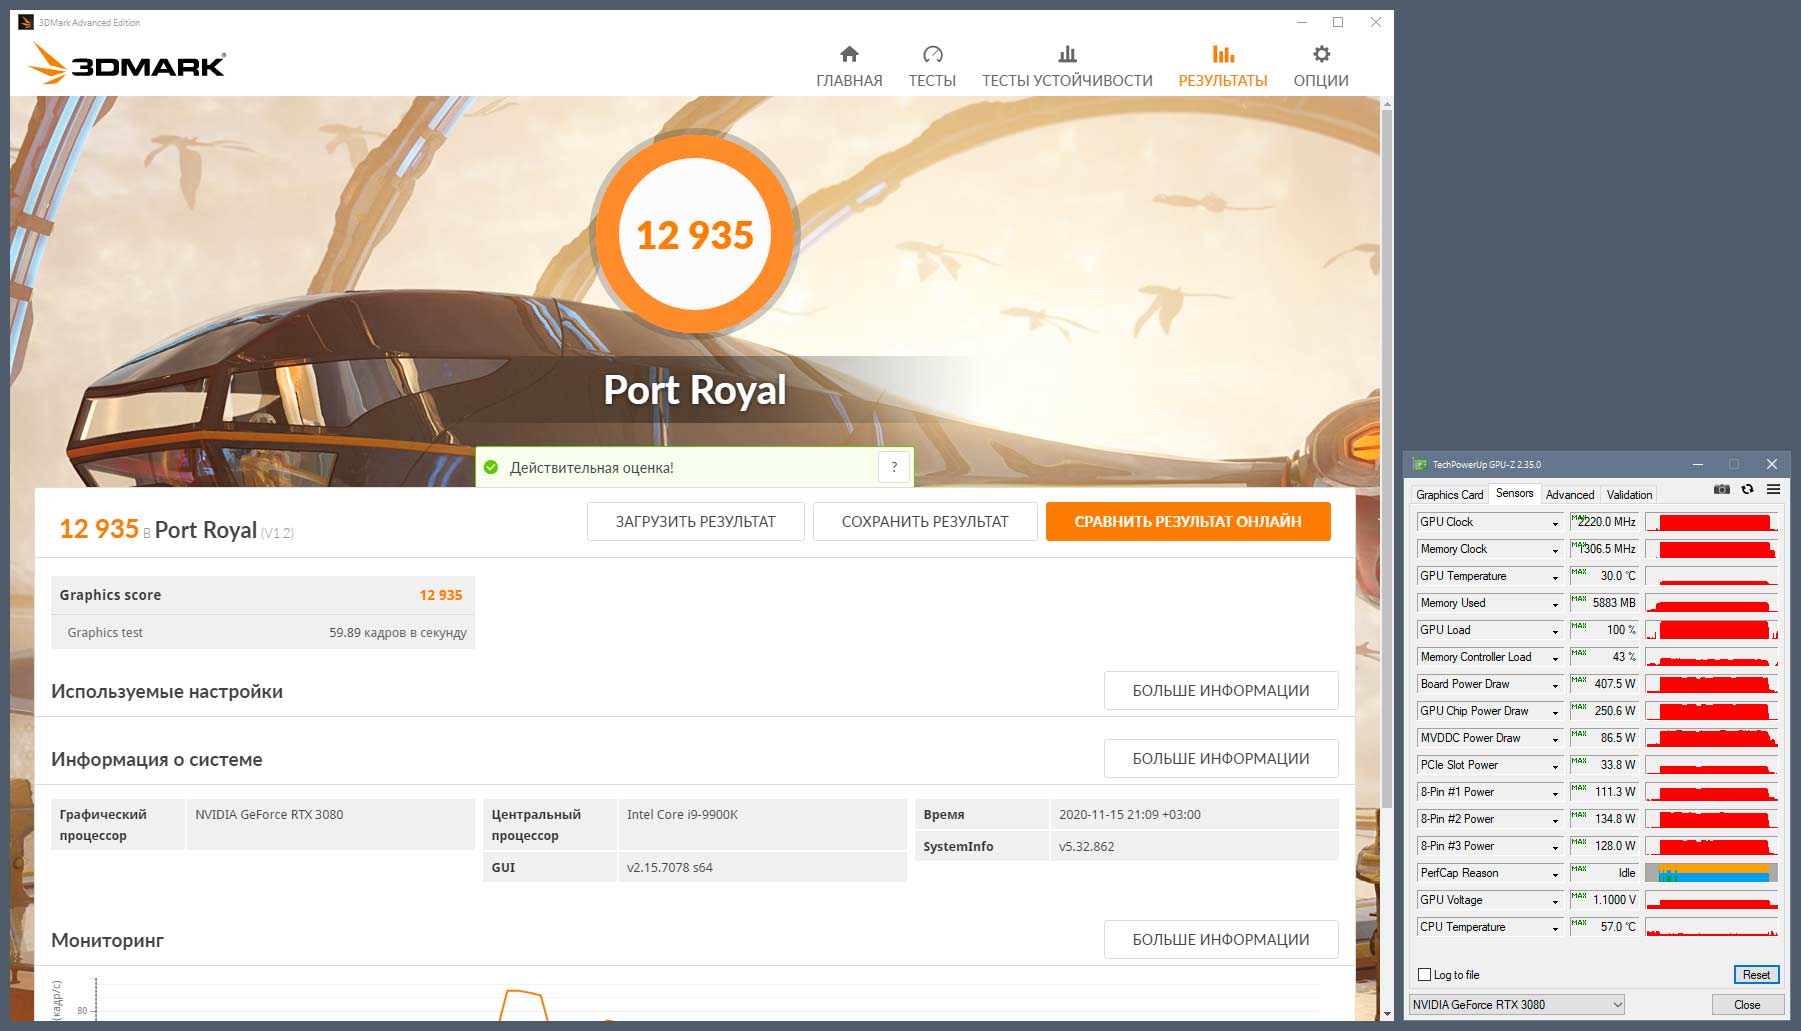Open the Memory Used sensor dropdown
This screenshot has height=1031, width=1801.
click(1555, 604)
